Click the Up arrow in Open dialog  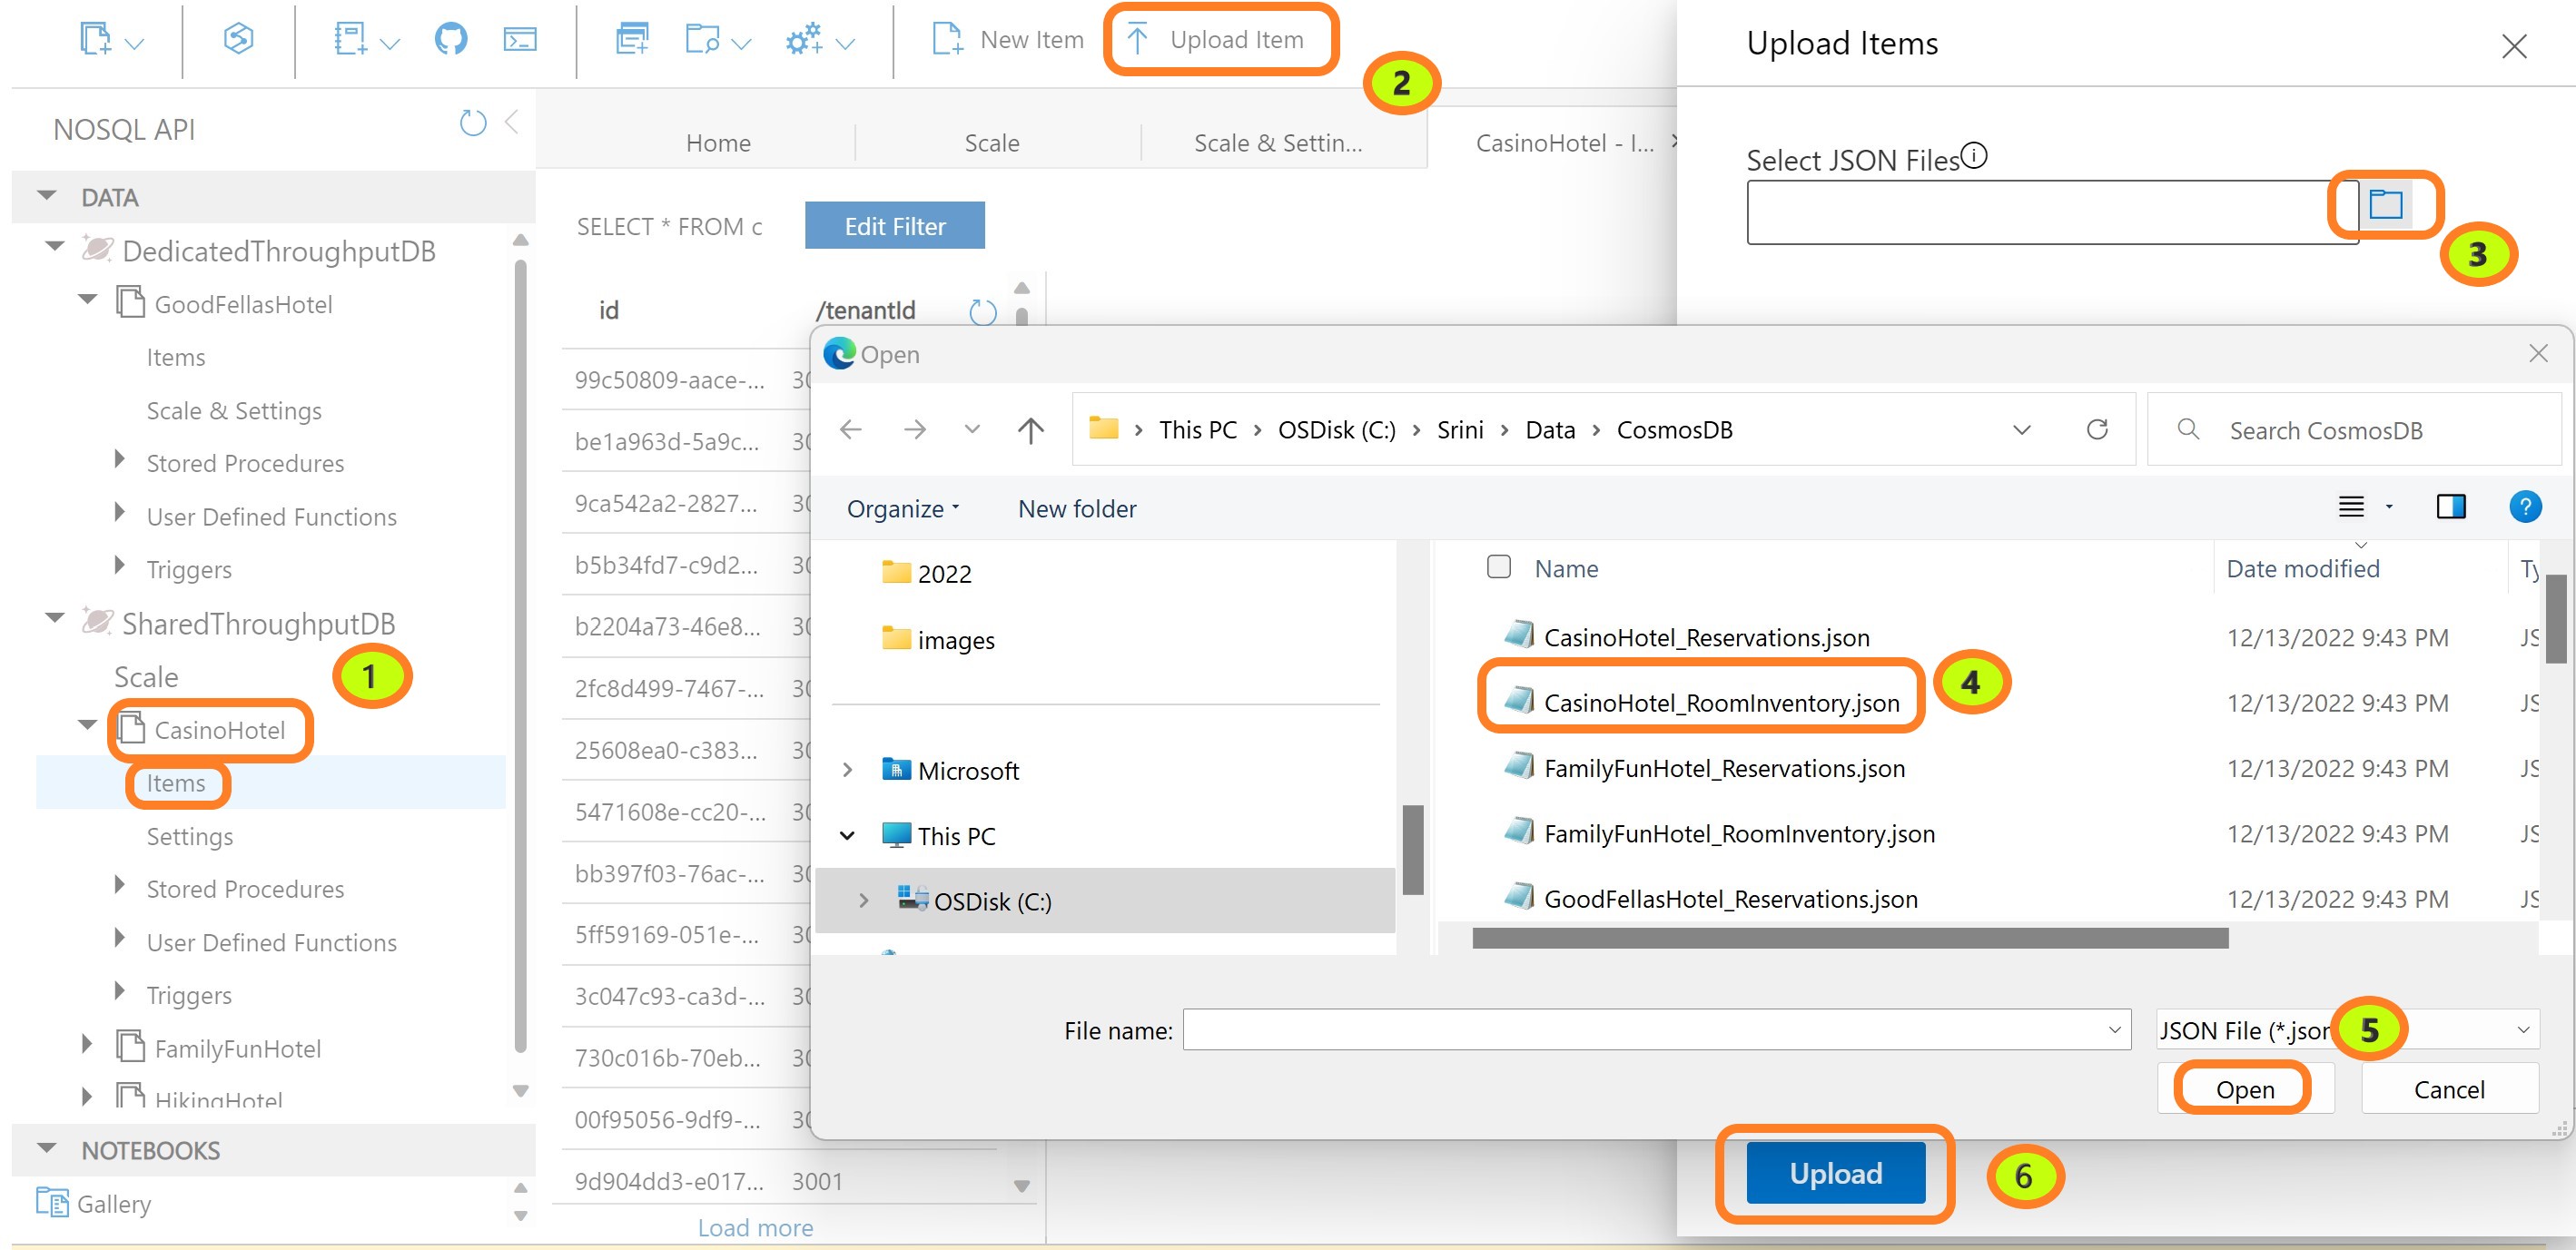coord(1030,430)
